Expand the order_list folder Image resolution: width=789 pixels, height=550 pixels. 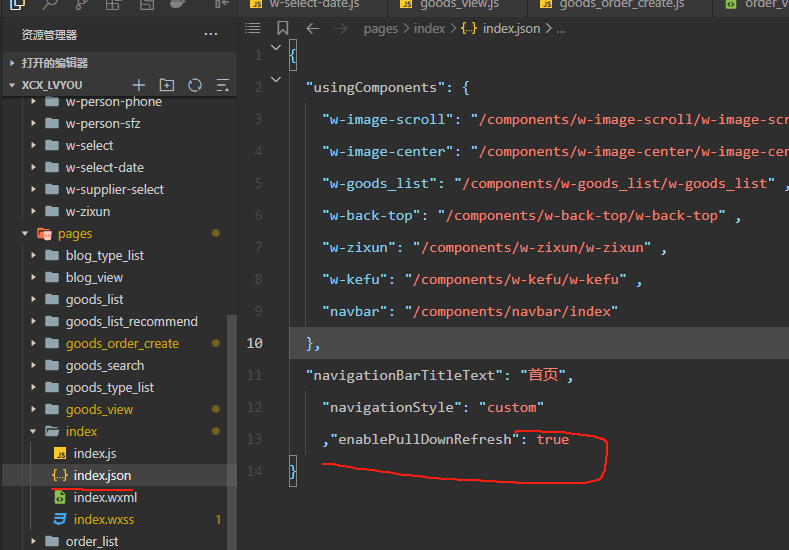pyautogui.click(x=92, y=541)
